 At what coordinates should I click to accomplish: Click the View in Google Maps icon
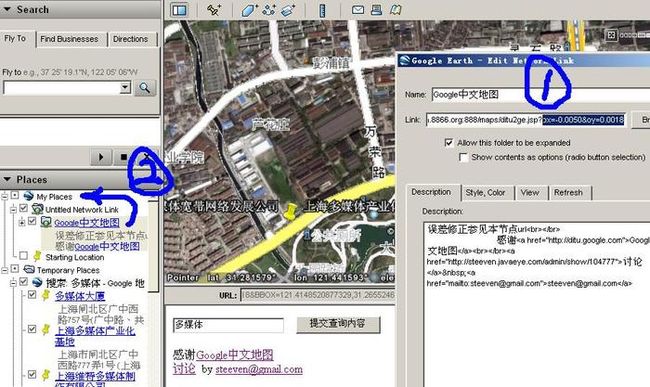tap(396, 10)
